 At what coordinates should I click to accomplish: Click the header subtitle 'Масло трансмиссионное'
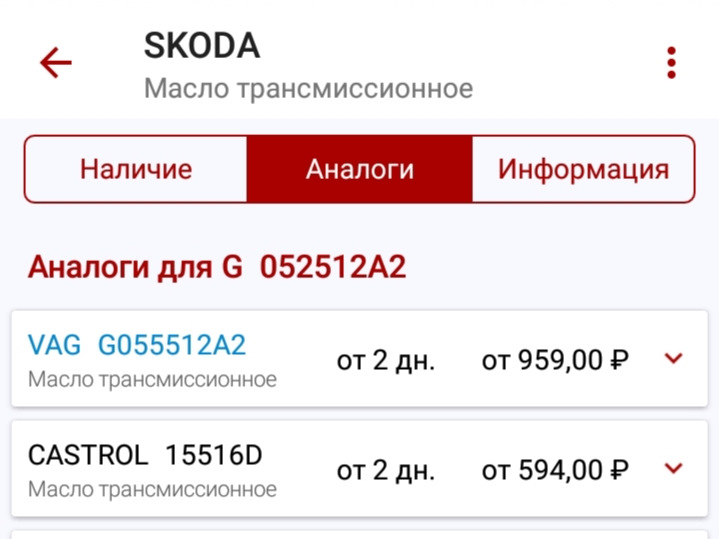309,88
